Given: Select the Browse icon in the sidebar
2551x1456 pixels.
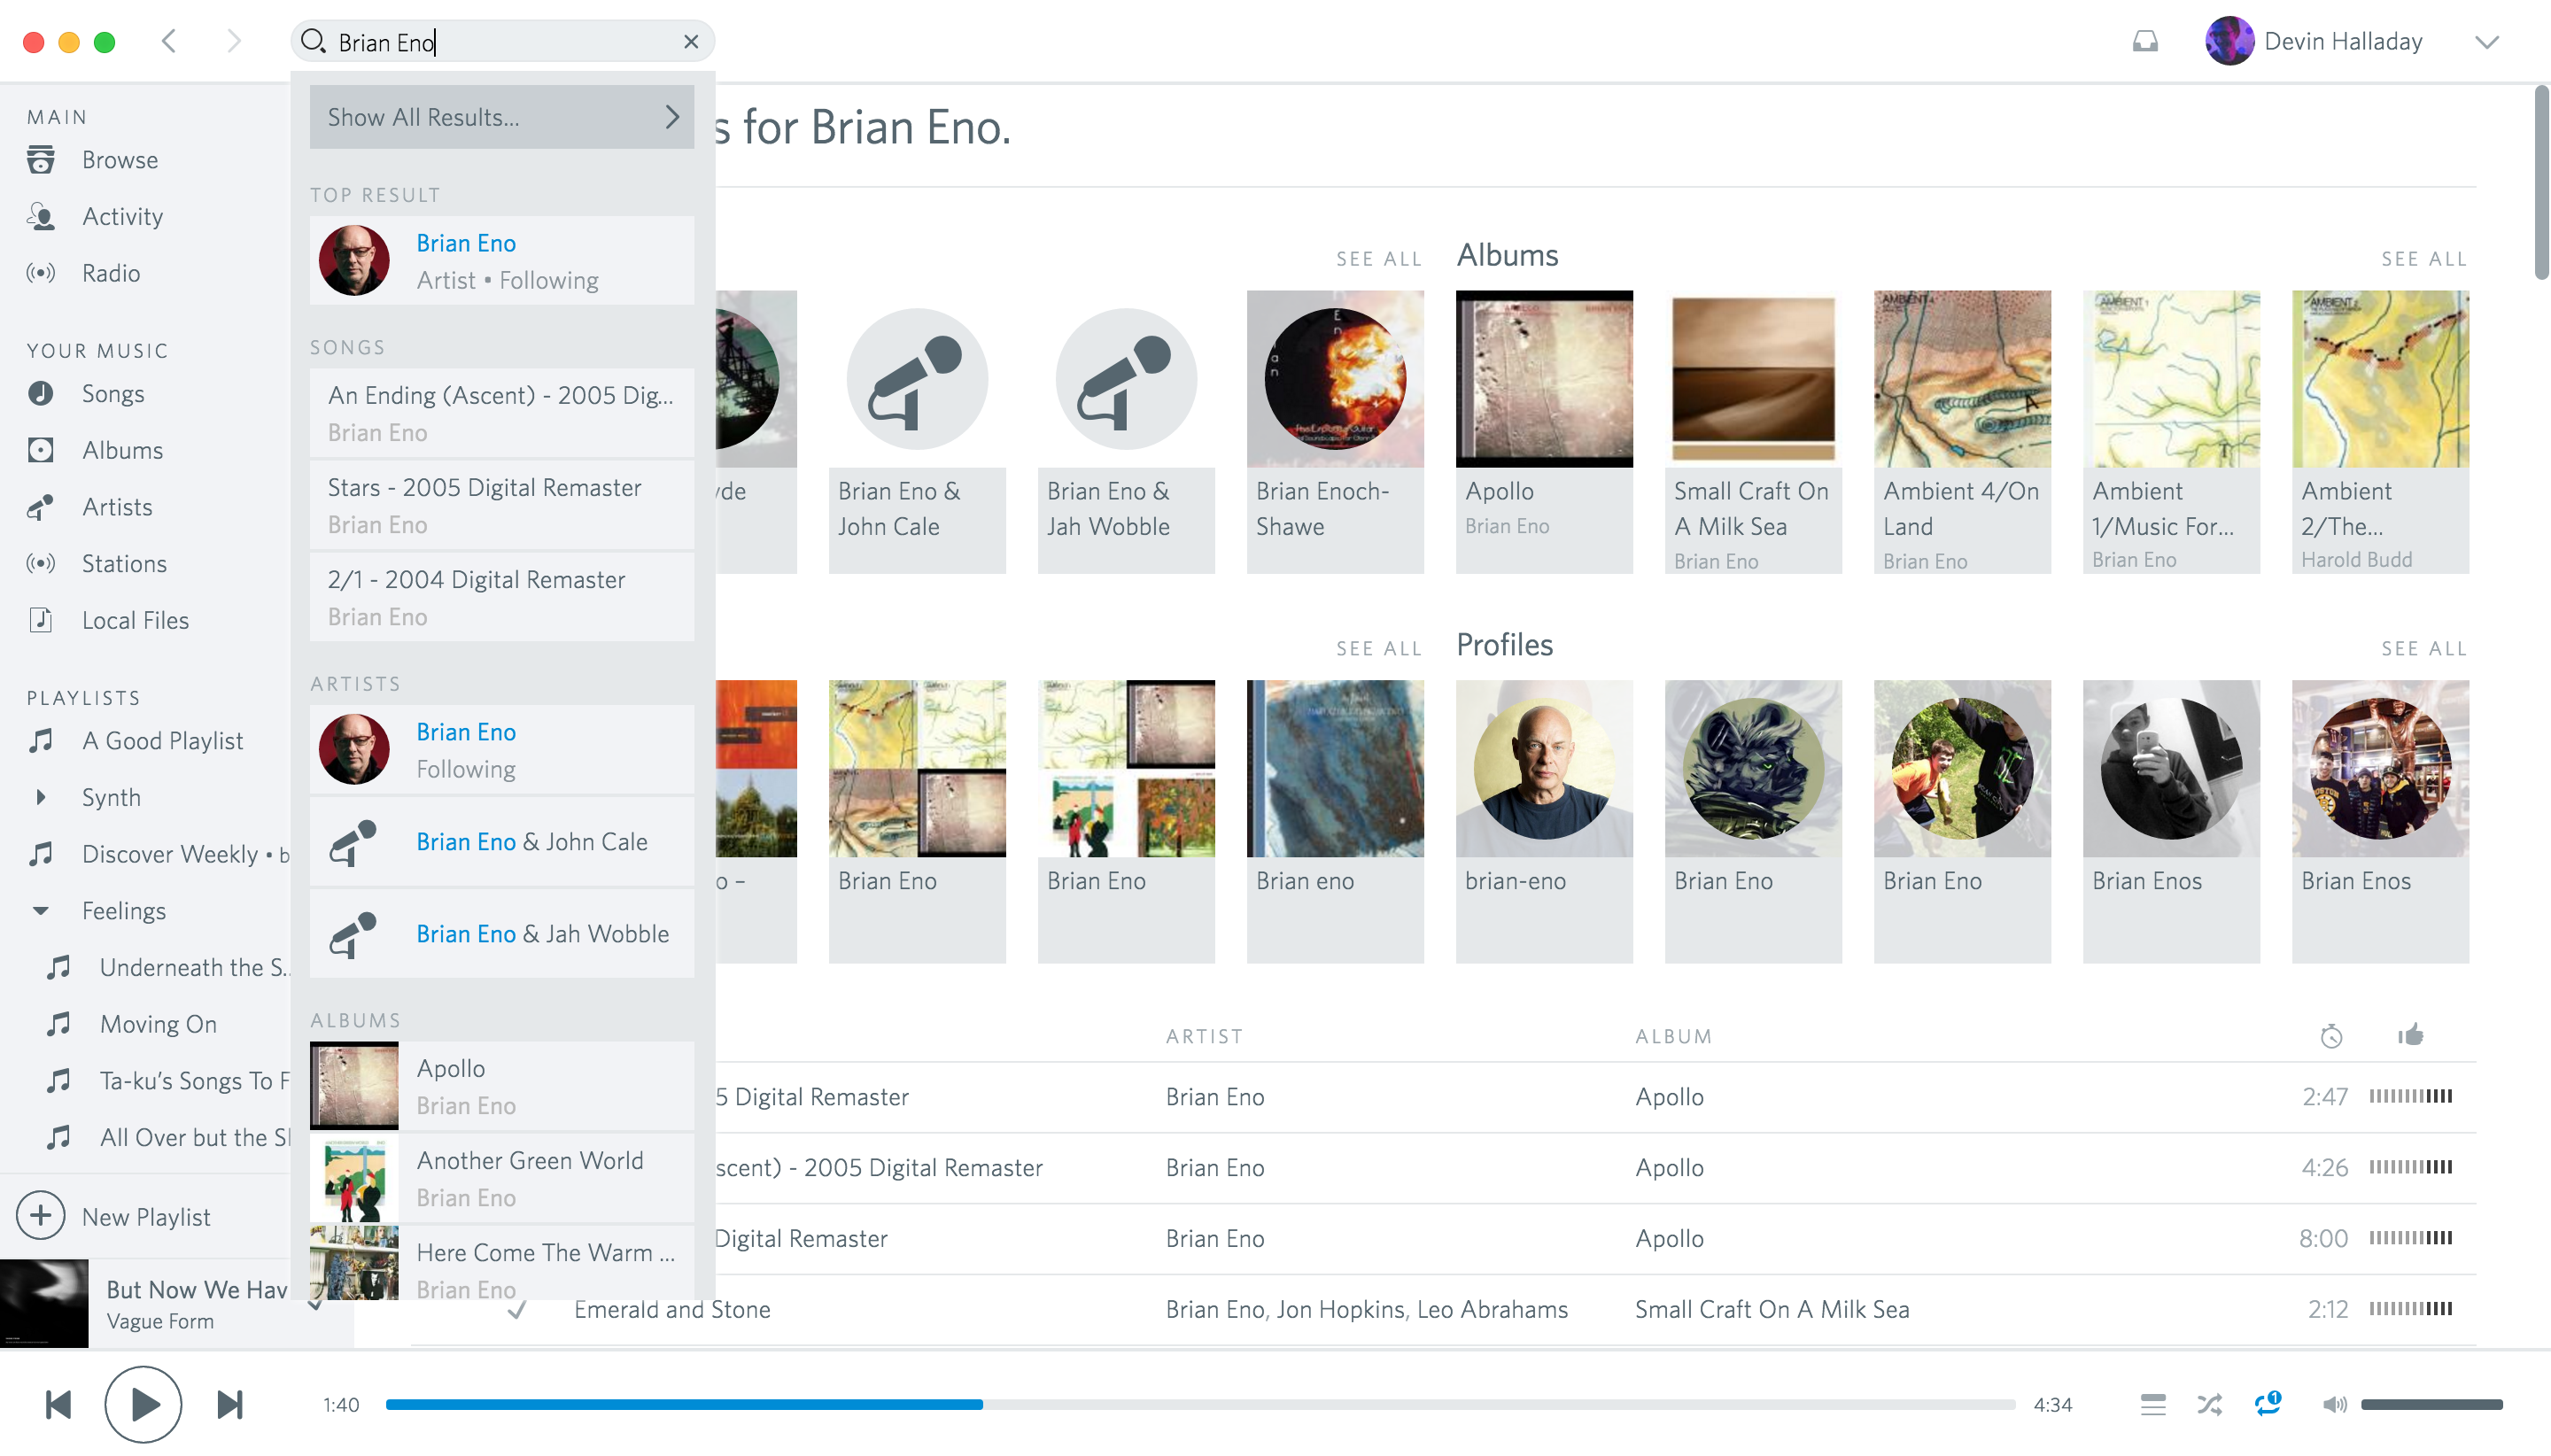Looking at the screenshot, I should click(41, 159).
